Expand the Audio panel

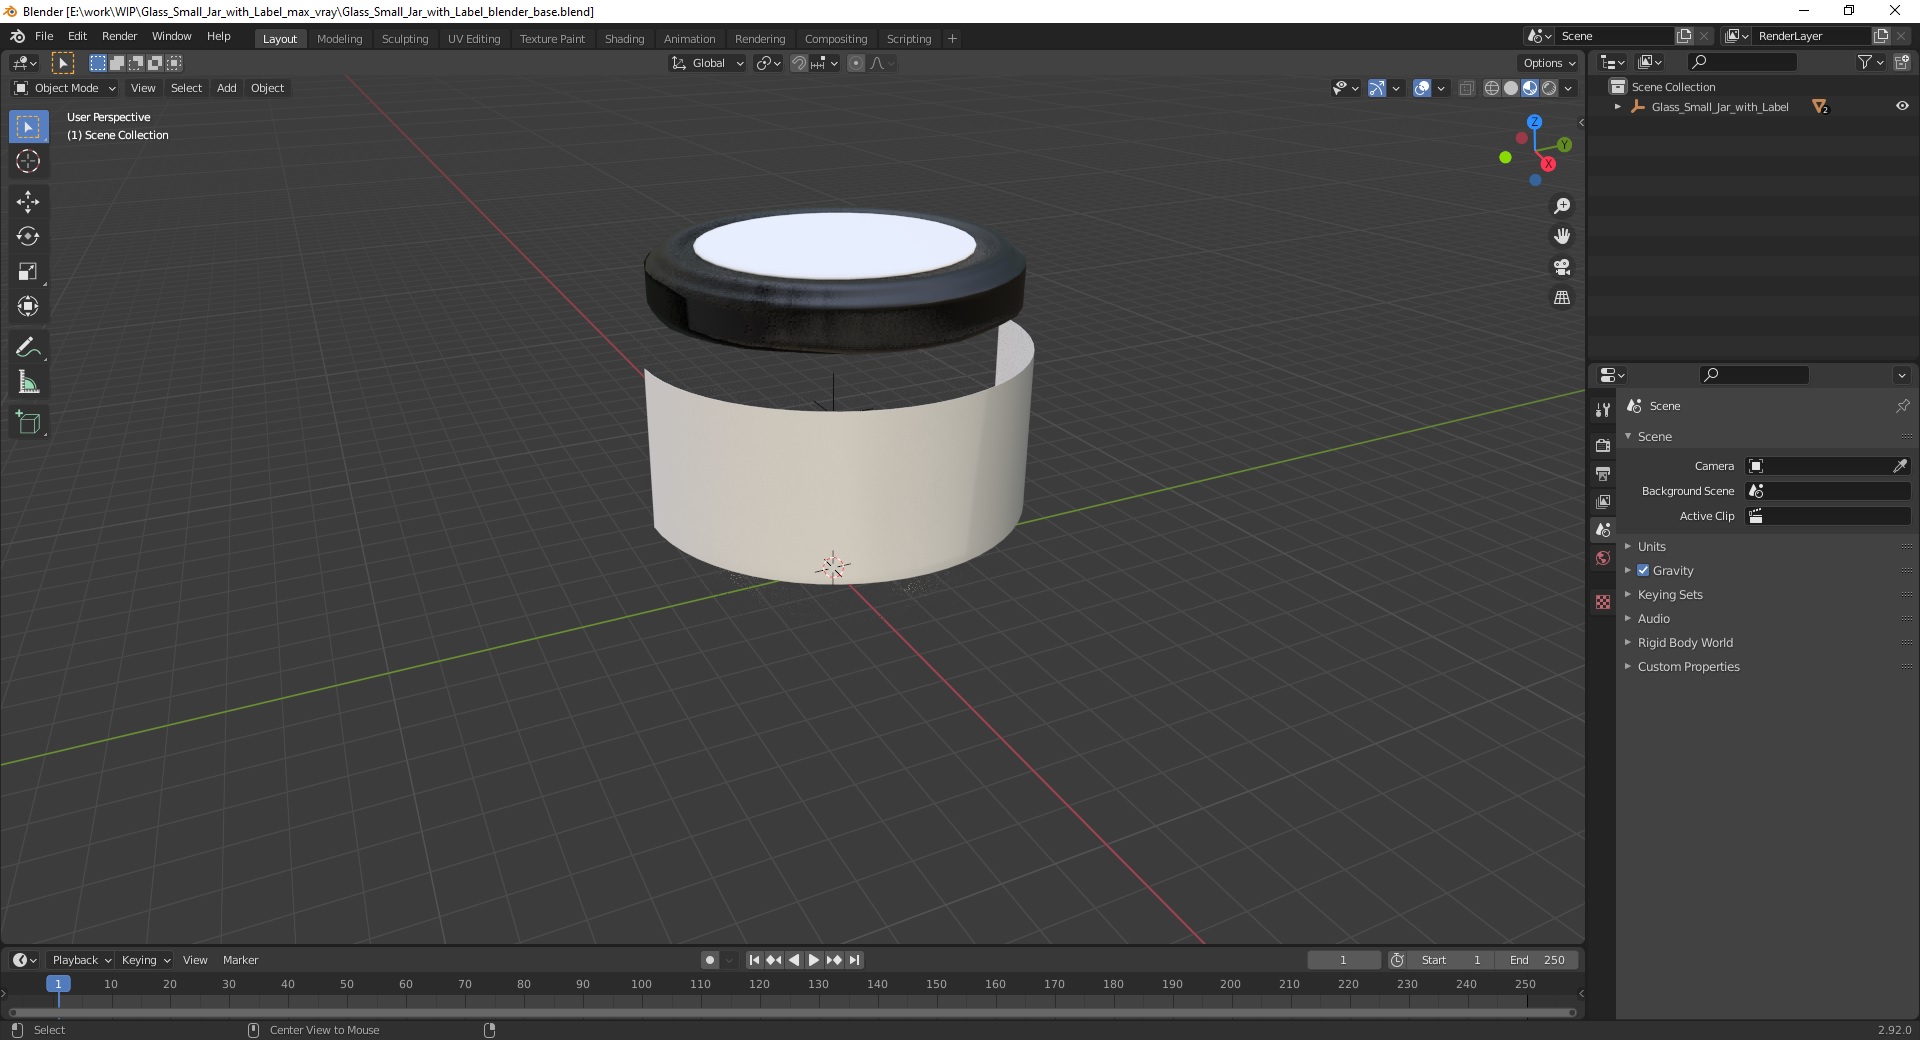[1654, 618]
